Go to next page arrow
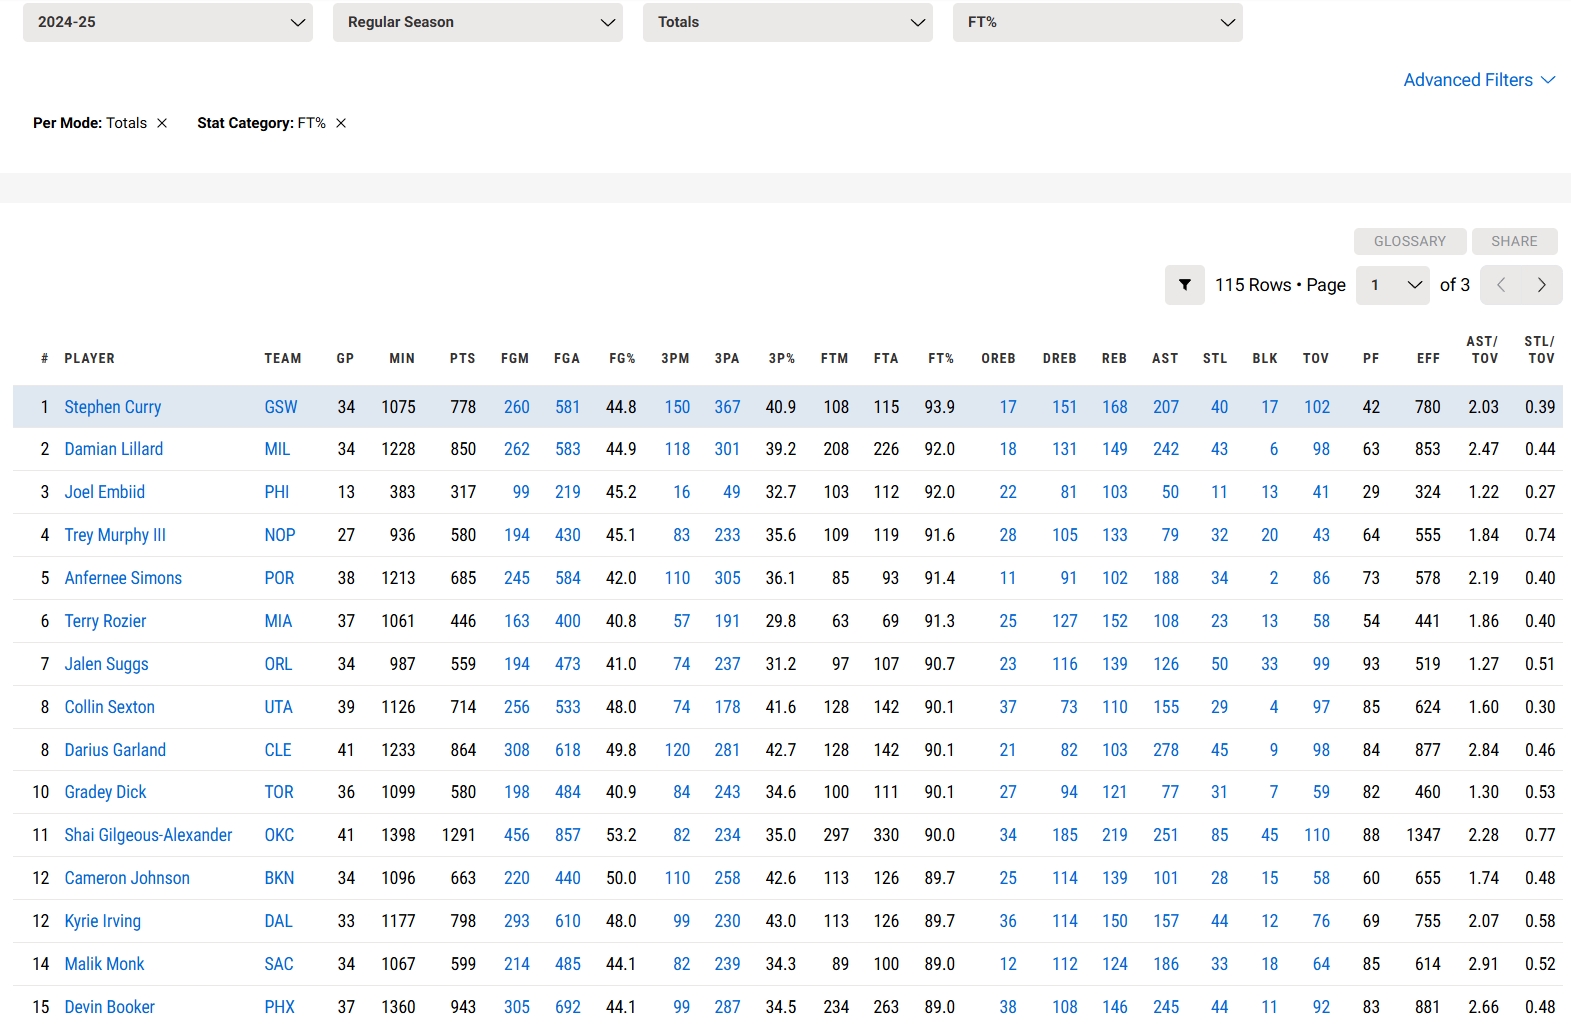 [x=1541, y=285]
